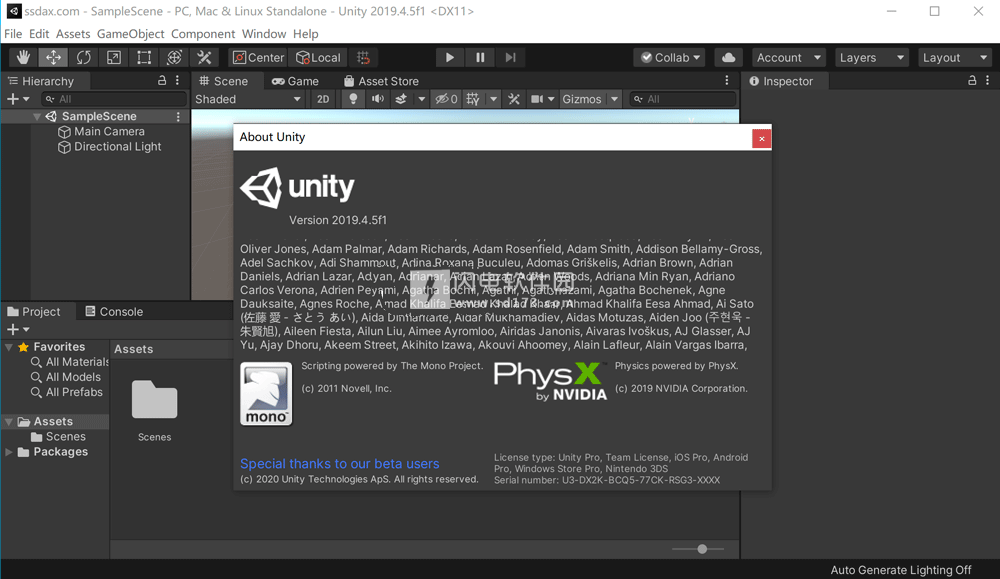Step one frame forward

coord(510,57)
